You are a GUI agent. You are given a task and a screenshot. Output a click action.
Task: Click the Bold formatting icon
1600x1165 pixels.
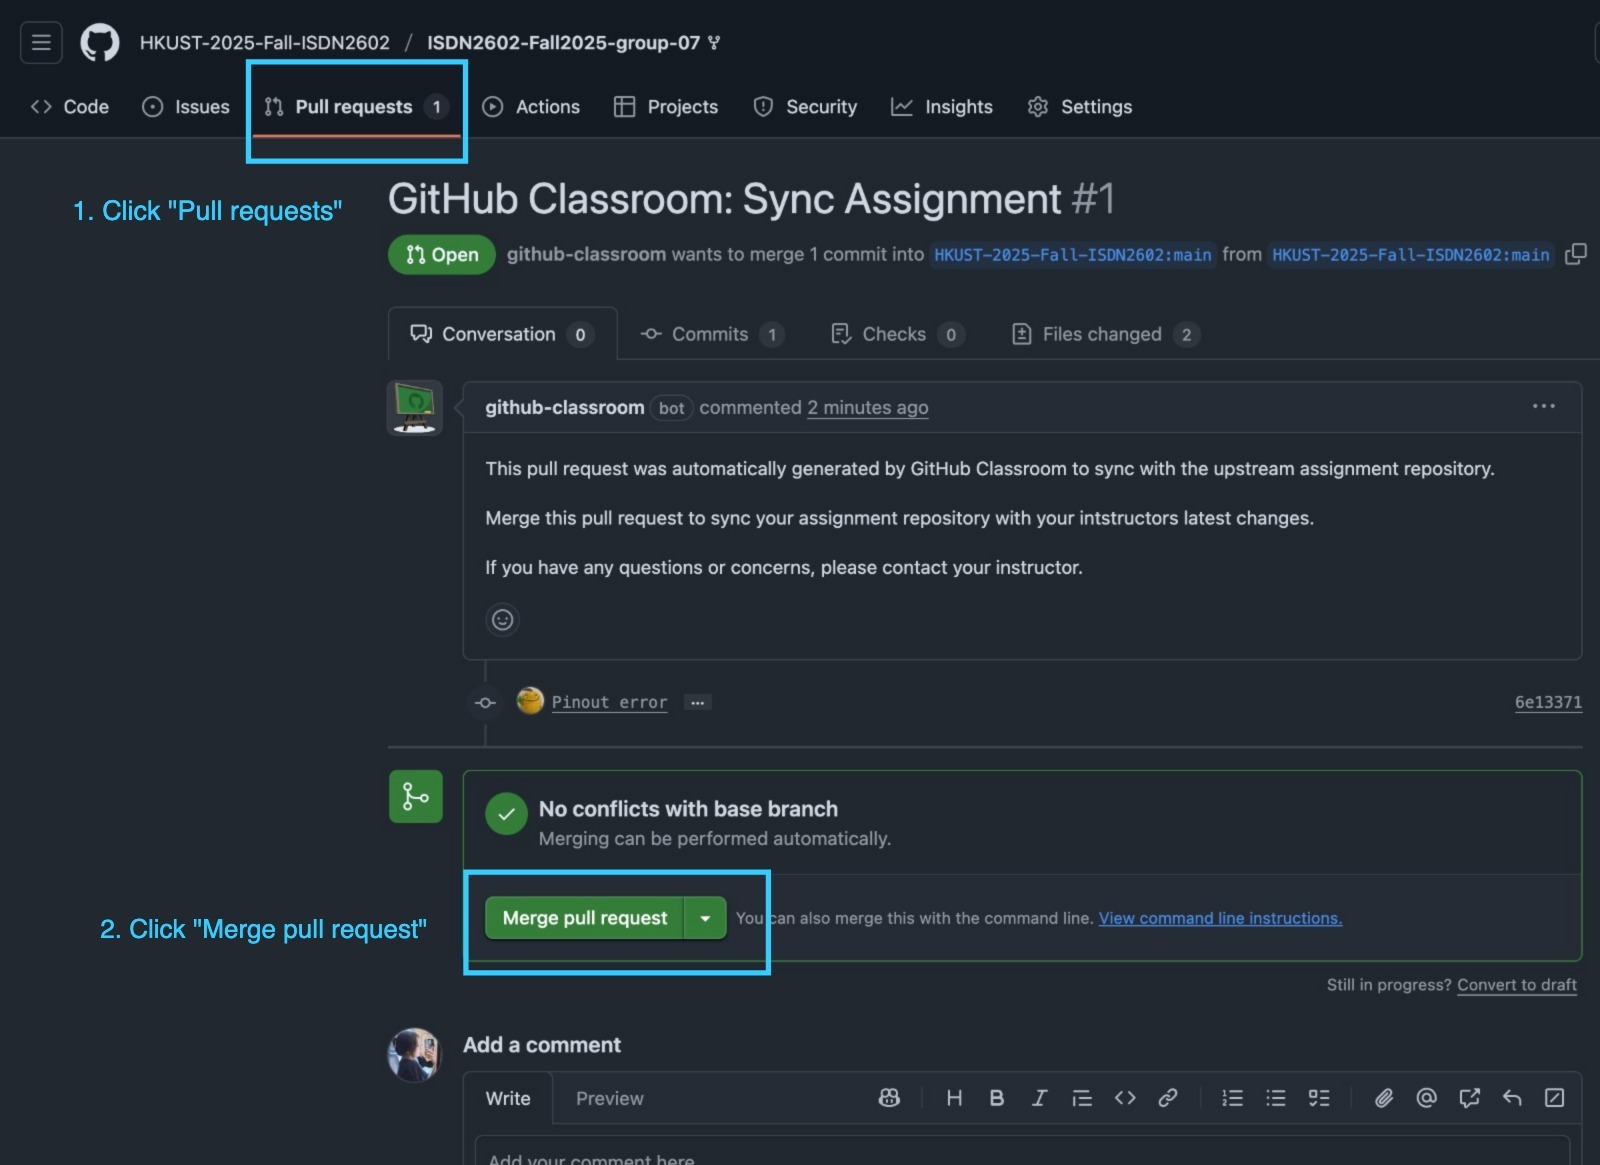[996, 1098]
